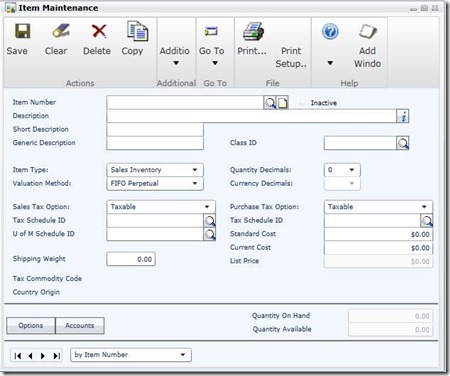Open the Sales Tax Schedule ID lookup
The height and width of the screenshot is (376, 450).
(x=210, y=221)
